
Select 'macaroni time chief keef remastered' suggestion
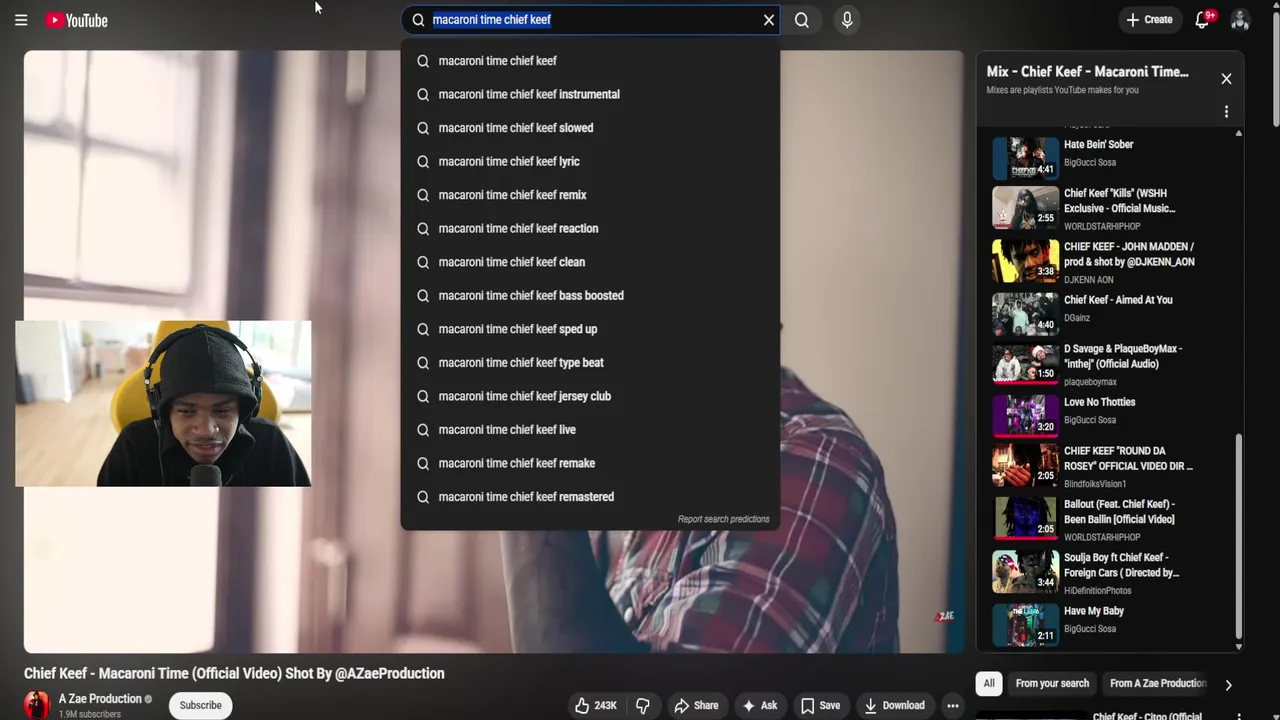(x=590, y=496)
